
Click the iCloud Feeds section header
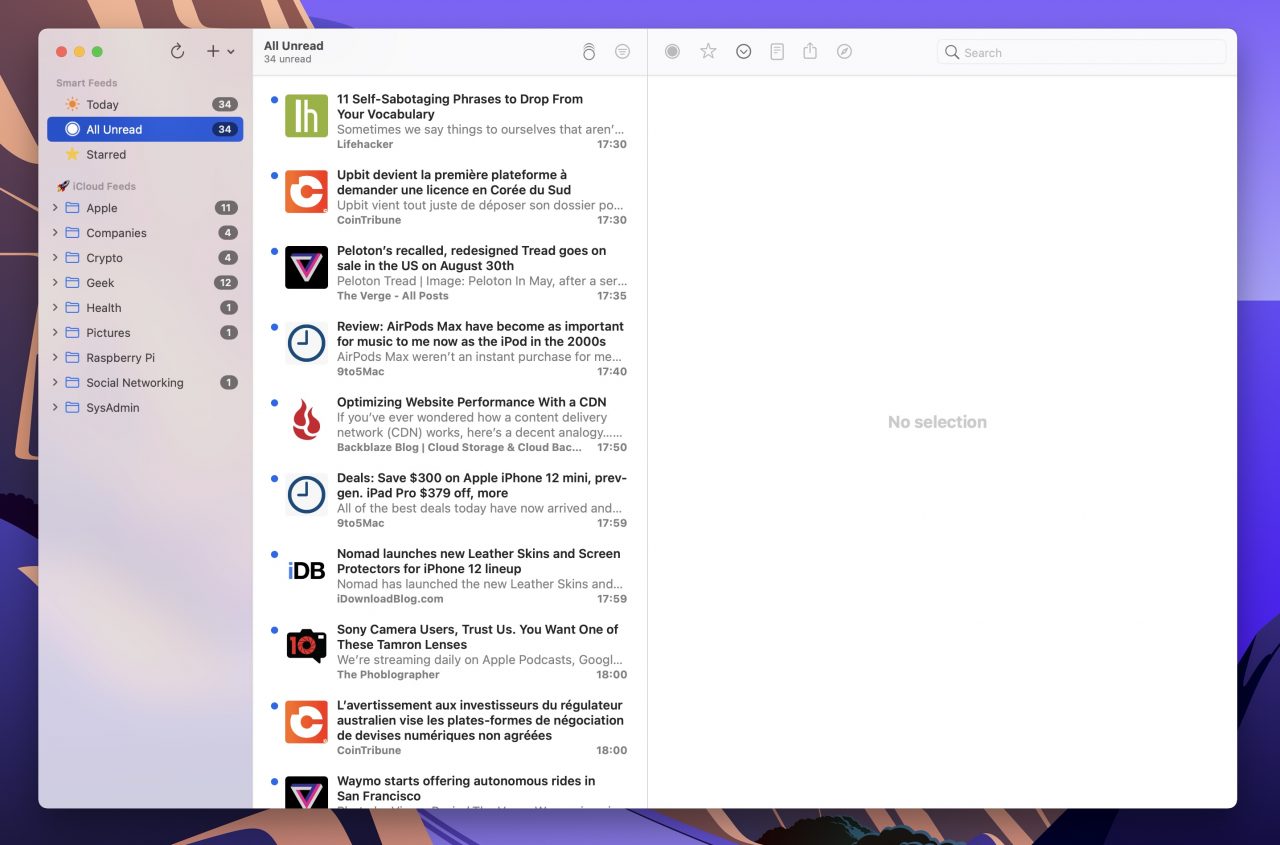[96, 186]
